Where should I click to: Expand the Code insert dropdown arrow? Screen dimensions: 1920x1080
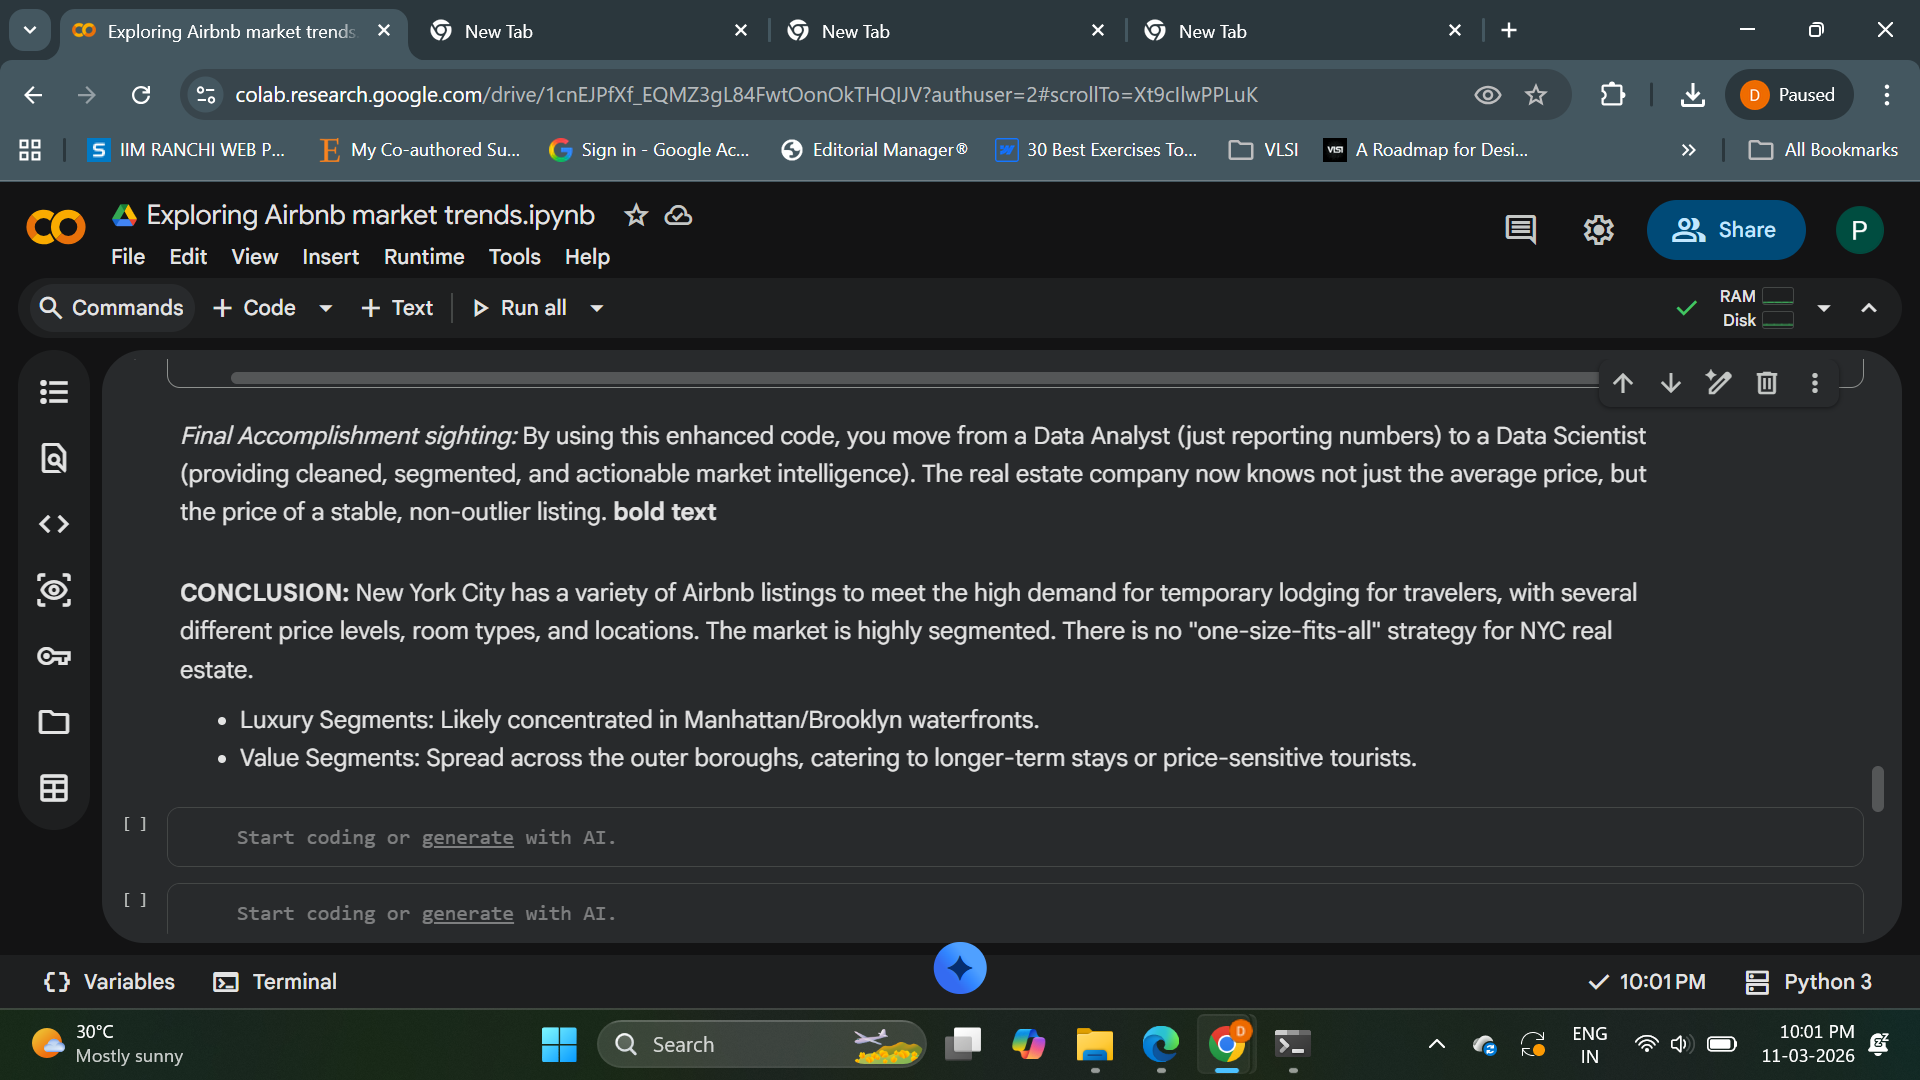[326, 308]
